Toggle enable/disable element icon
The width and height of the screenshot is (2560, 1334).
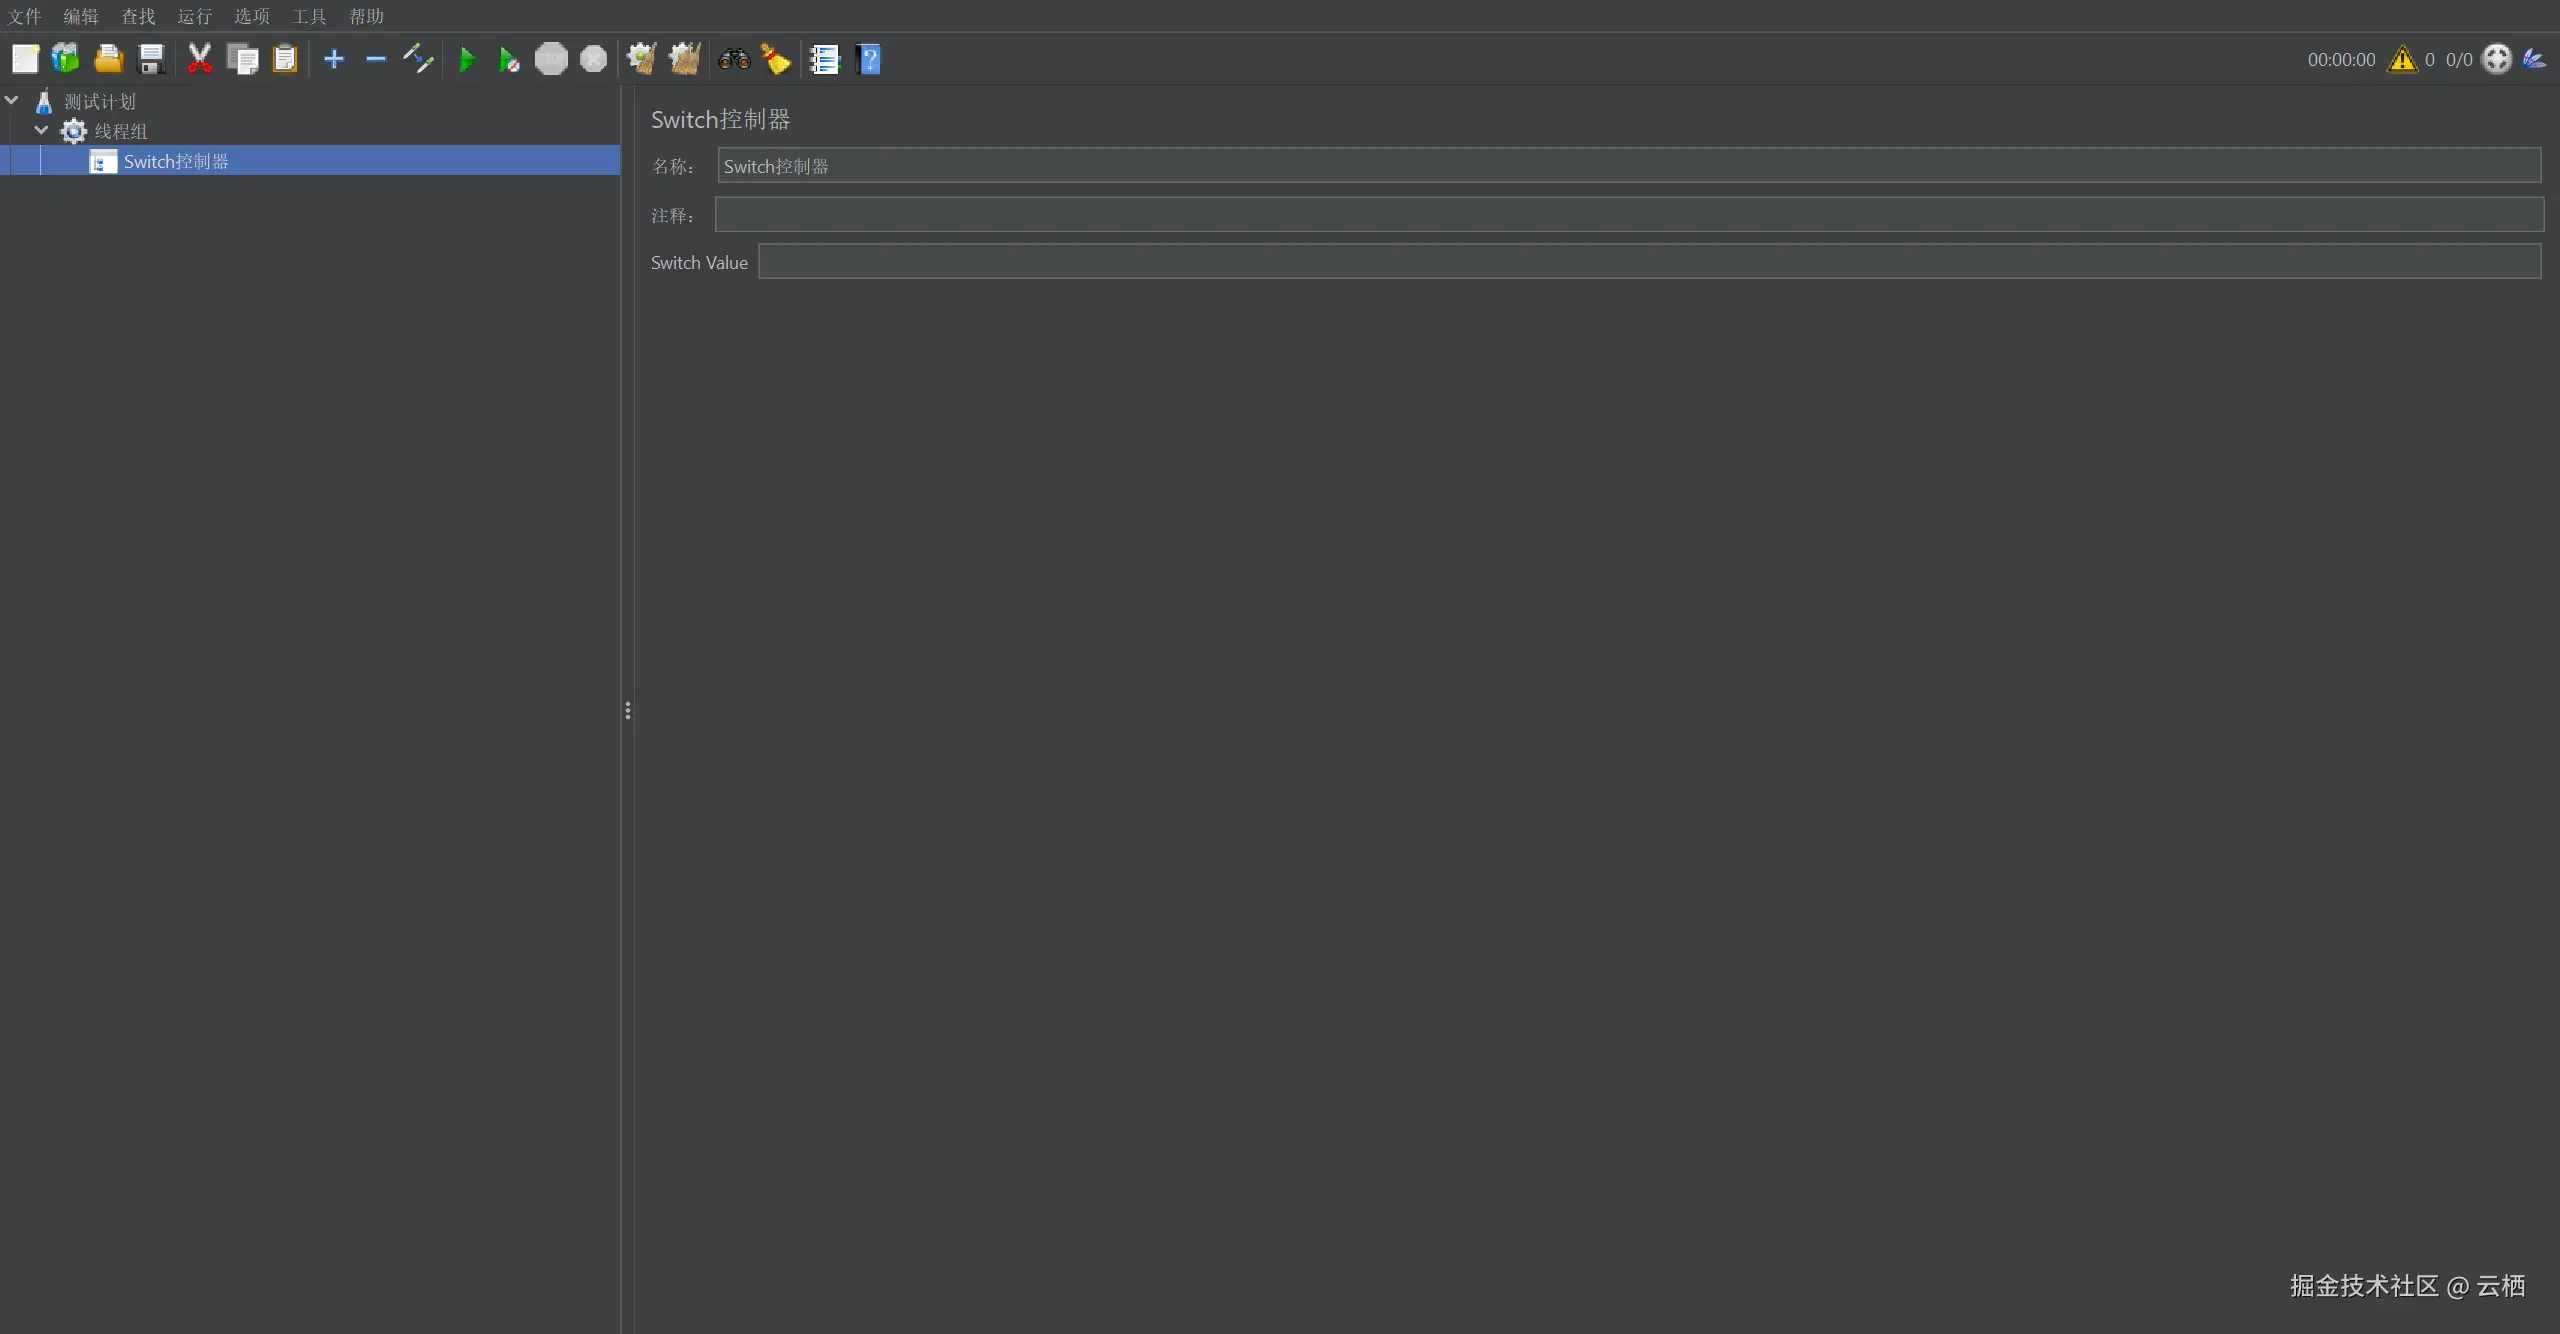pos(418,59)
